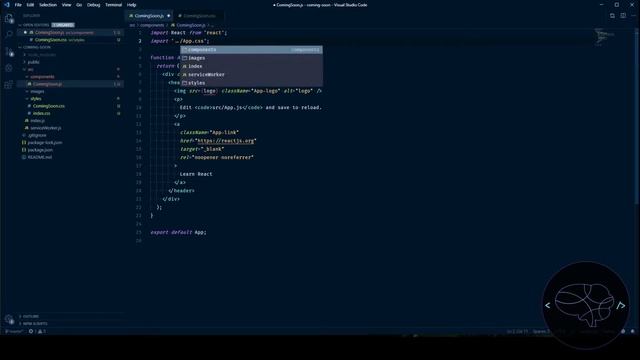
Task: Open the File menu
Action: pyautogui.click(x=18, y=5)
